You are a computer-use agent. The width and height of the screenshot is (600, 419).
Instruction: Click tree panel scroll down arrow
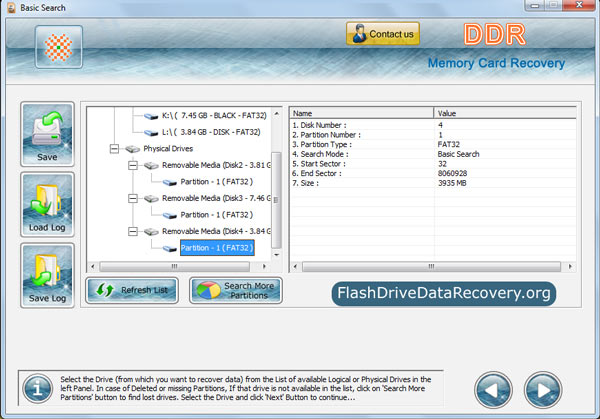[276, 254]
